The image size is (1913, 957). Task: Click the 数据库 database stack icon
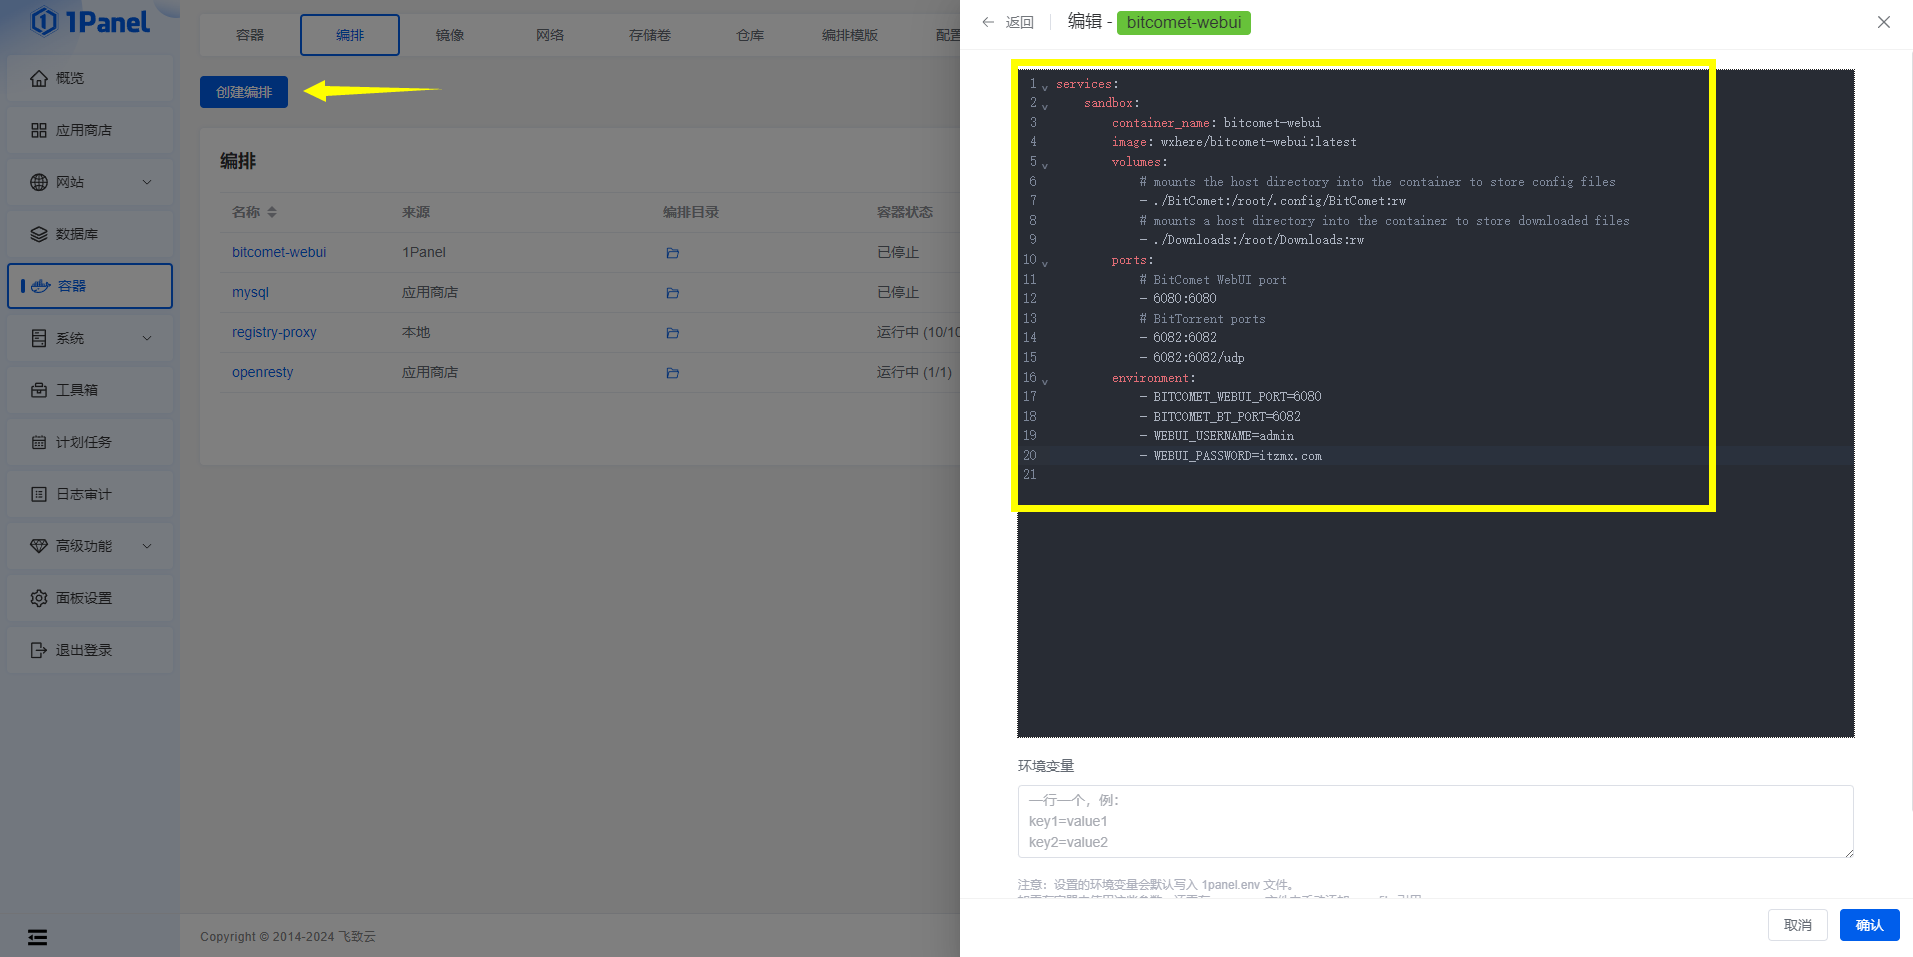click(39, 234)
